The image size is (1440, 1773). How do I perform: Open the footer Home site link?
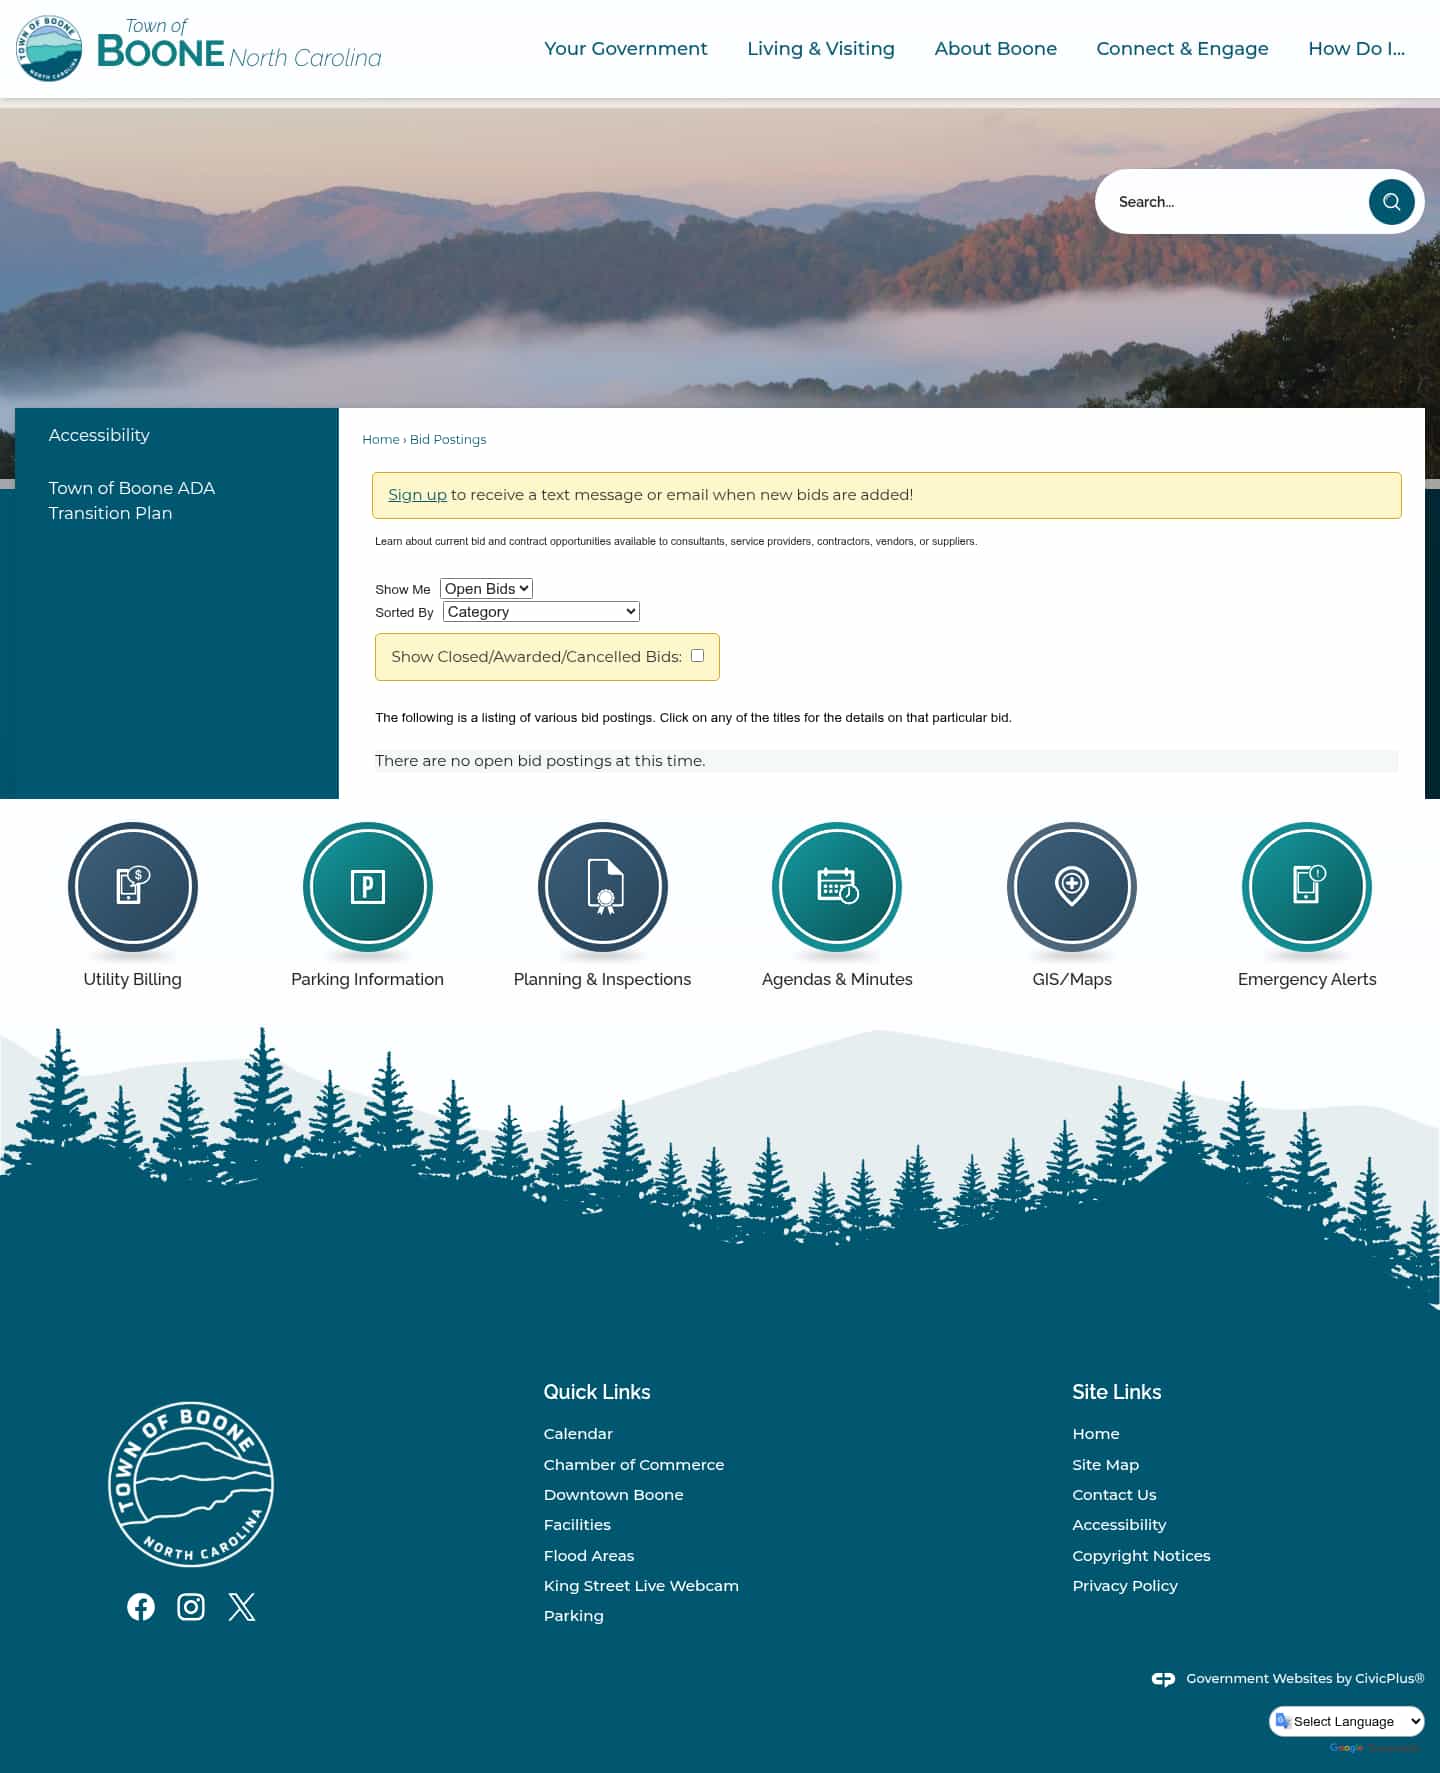pos(1096,1434)
